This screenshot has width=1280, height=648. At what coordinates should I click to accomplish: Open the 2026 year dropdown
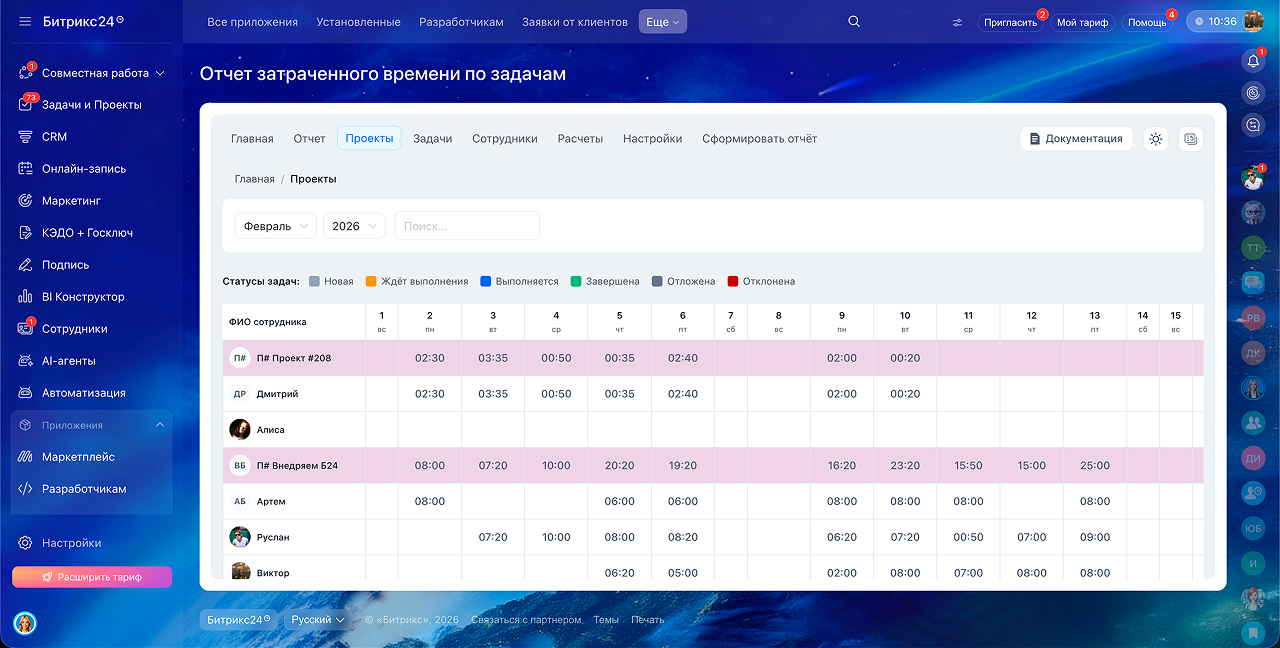click(354, 226)
